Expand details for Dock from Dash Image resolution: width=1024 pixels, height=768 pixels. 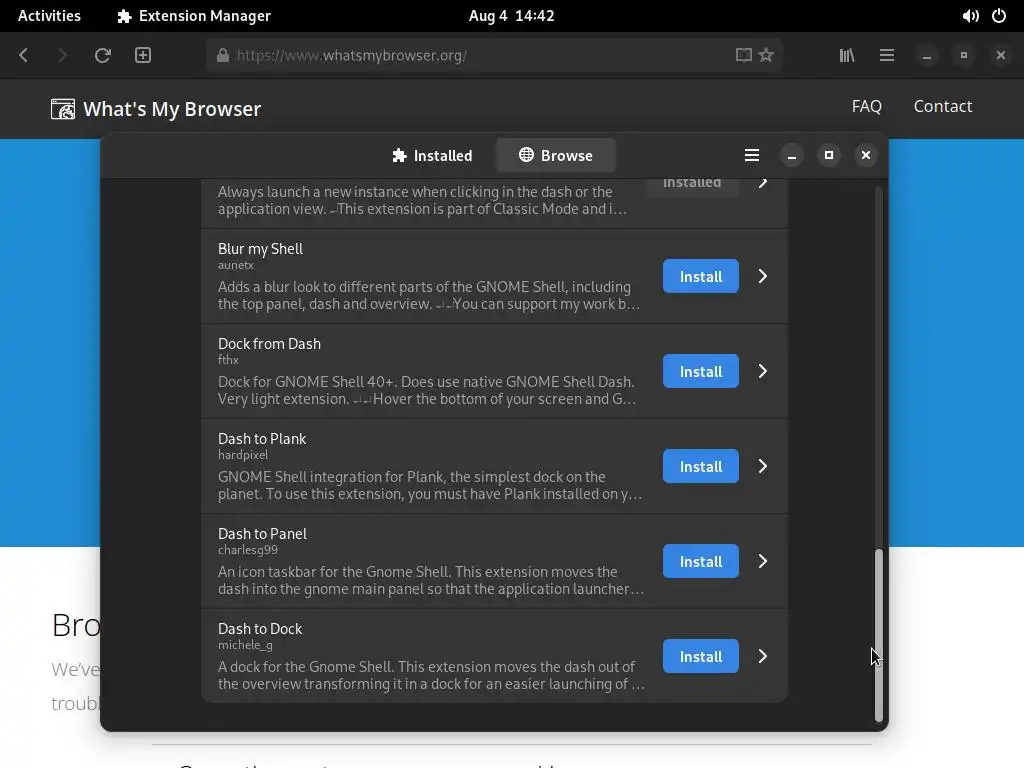coord(763,371)
